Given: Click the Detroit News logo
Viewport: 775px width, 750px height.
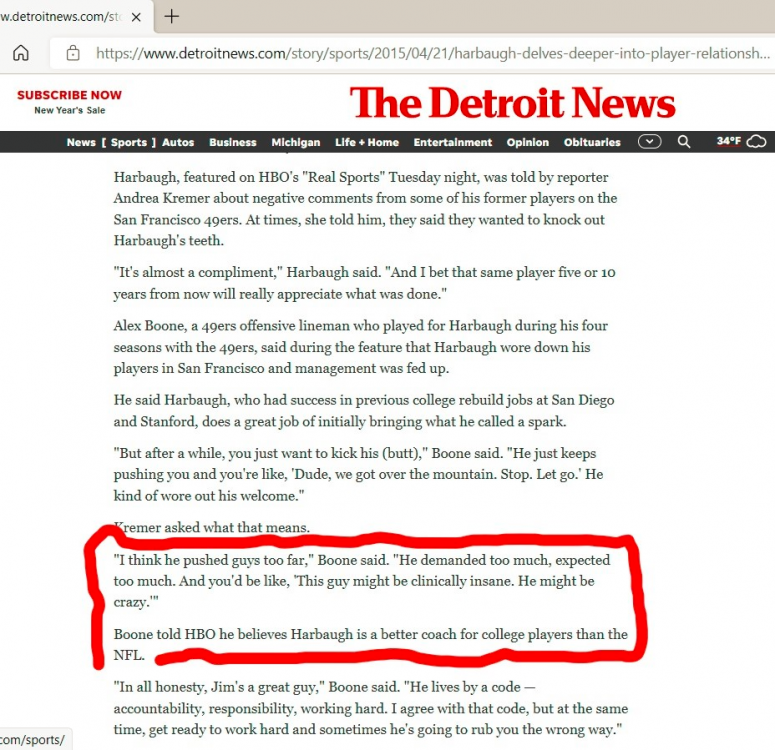Looking at the screenshot, I should click(x=512, y=102).
